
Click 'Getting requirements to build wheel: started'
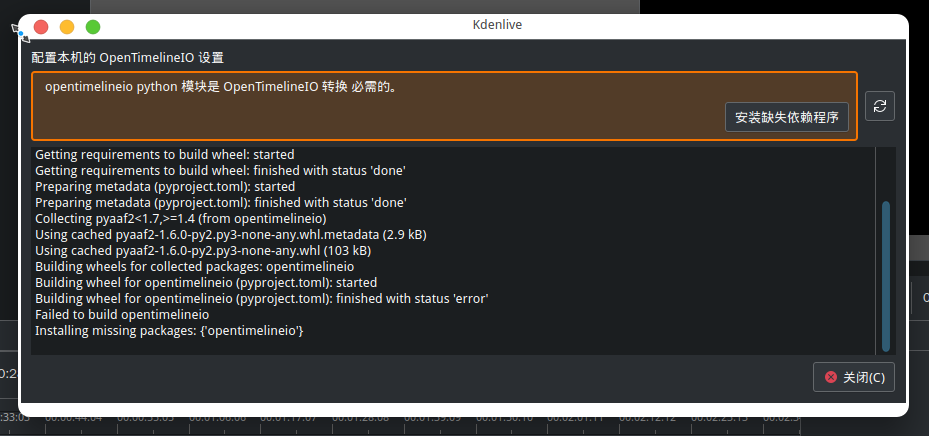point(165,155)
